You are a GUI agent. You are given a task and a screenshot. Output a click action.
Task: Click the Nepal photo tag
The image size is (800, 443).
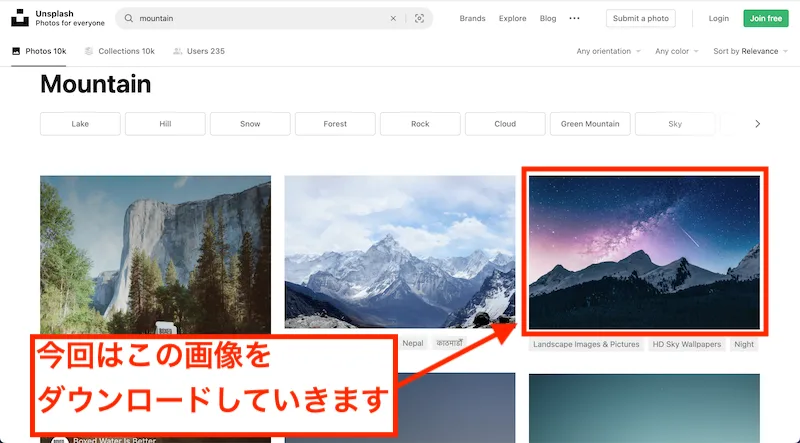tap(413, 343)
